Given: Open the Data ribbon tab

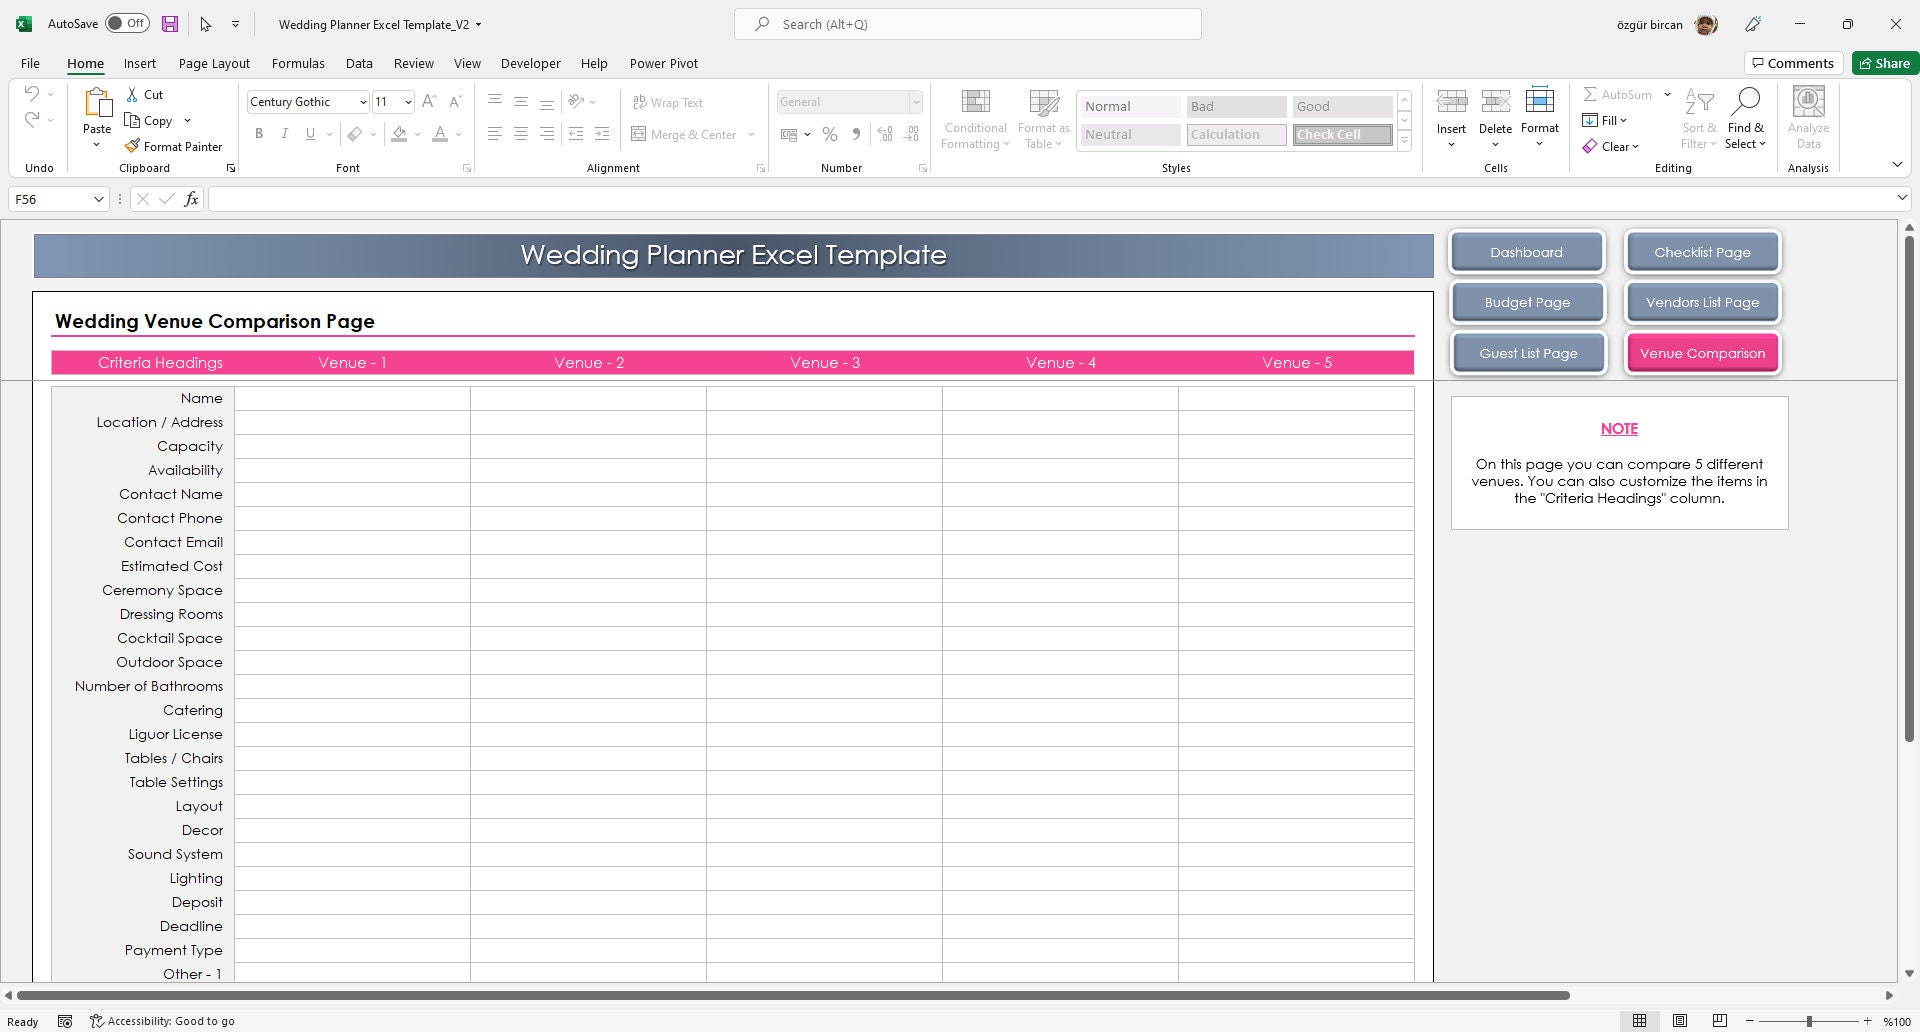Looking at the screenshot, I should click(x=359, y=63).
